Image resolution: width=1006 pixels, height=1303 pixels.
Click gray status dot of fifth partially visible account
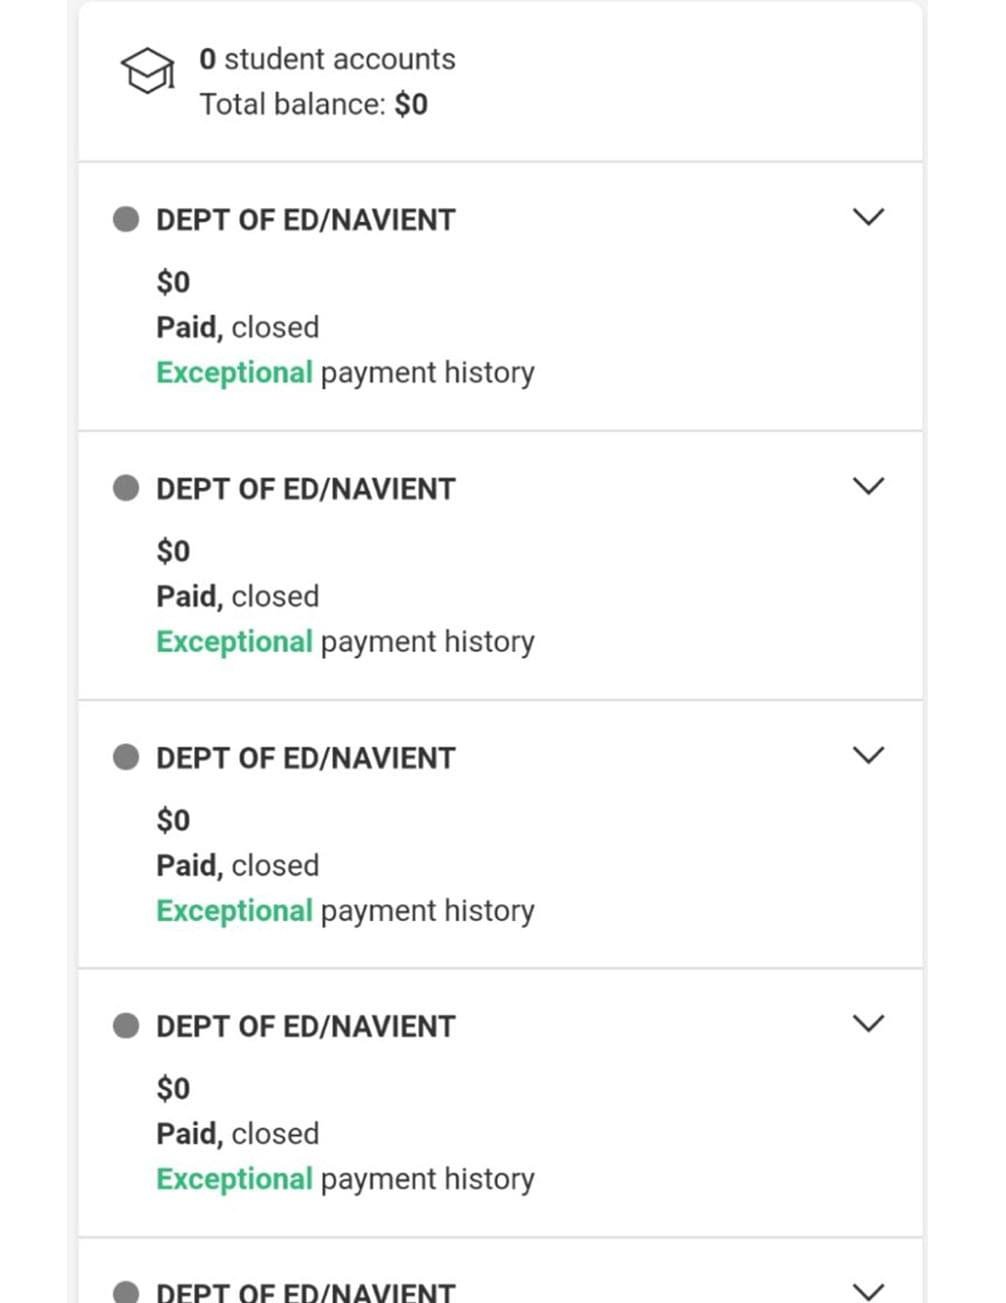point(126,1292)
